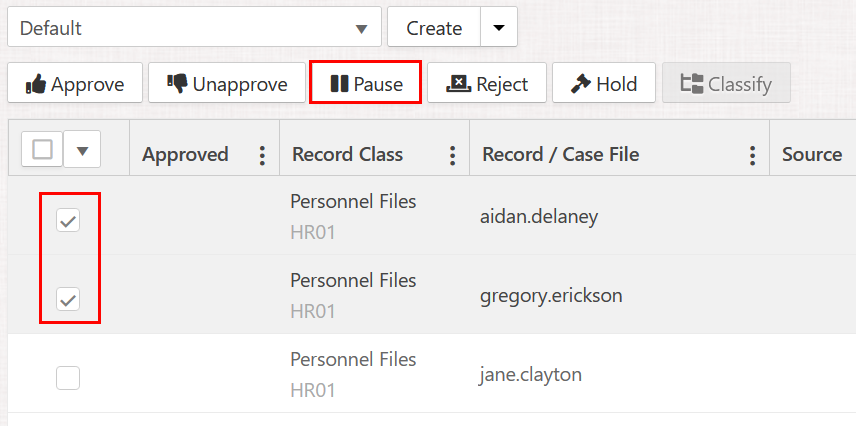This screenshot has width=856, height=426.
Task: Click the Hold gavel icon
Action: pos(581,84)
